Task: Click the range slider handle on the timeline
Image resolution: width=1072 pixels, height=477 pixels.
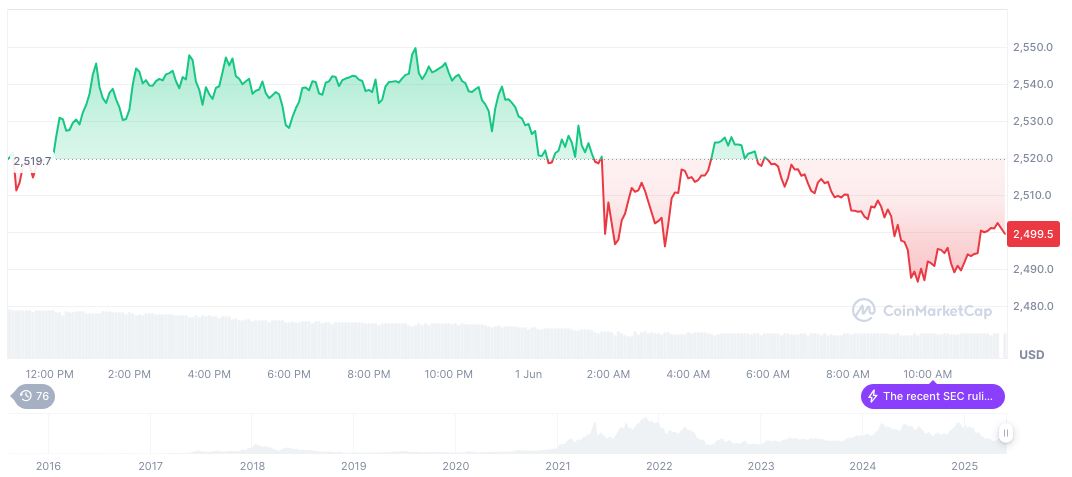Action: (1005, 433)
